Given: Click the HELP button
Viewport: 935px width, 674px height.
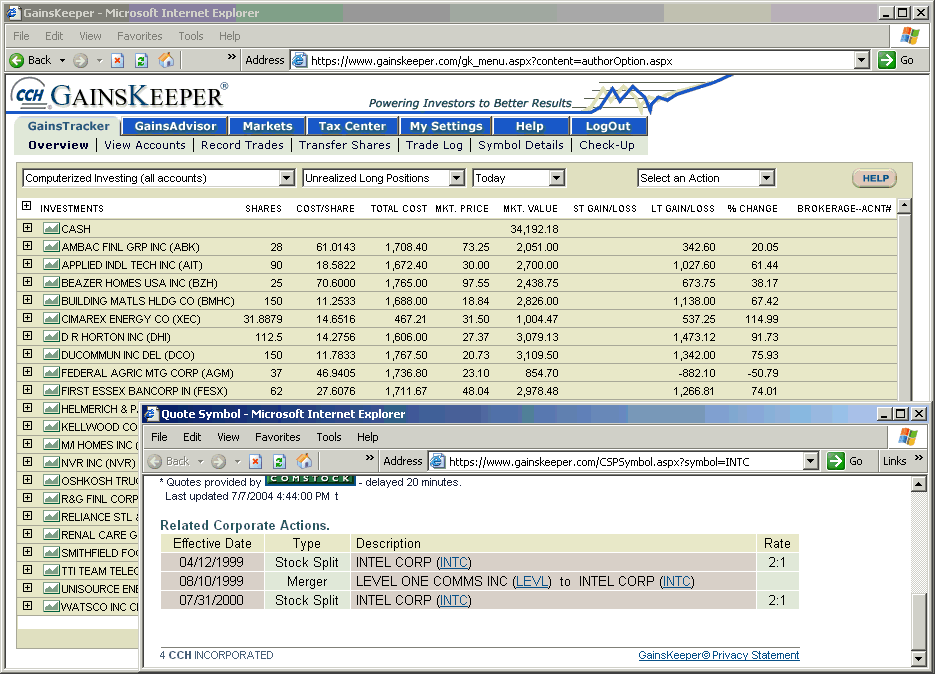Looking at the screenshot, I should point(873,178).
